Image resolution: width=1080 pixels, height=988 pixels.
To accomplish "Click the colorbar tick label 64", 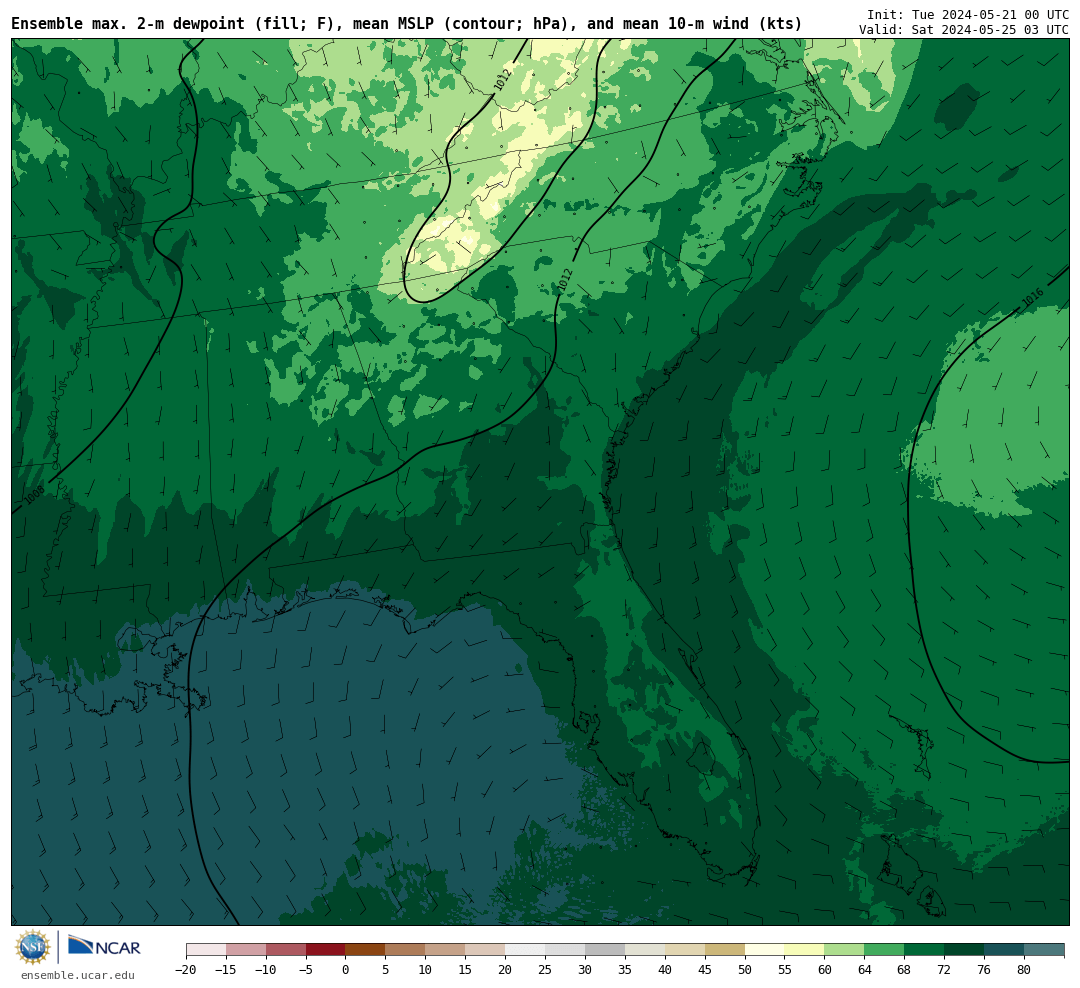I will pos(864,970).
